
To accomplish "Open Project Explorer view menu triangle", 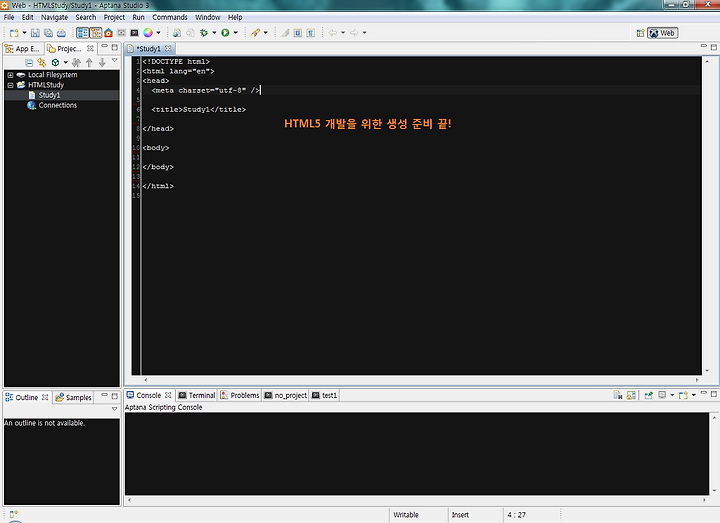I will (115, 61).
